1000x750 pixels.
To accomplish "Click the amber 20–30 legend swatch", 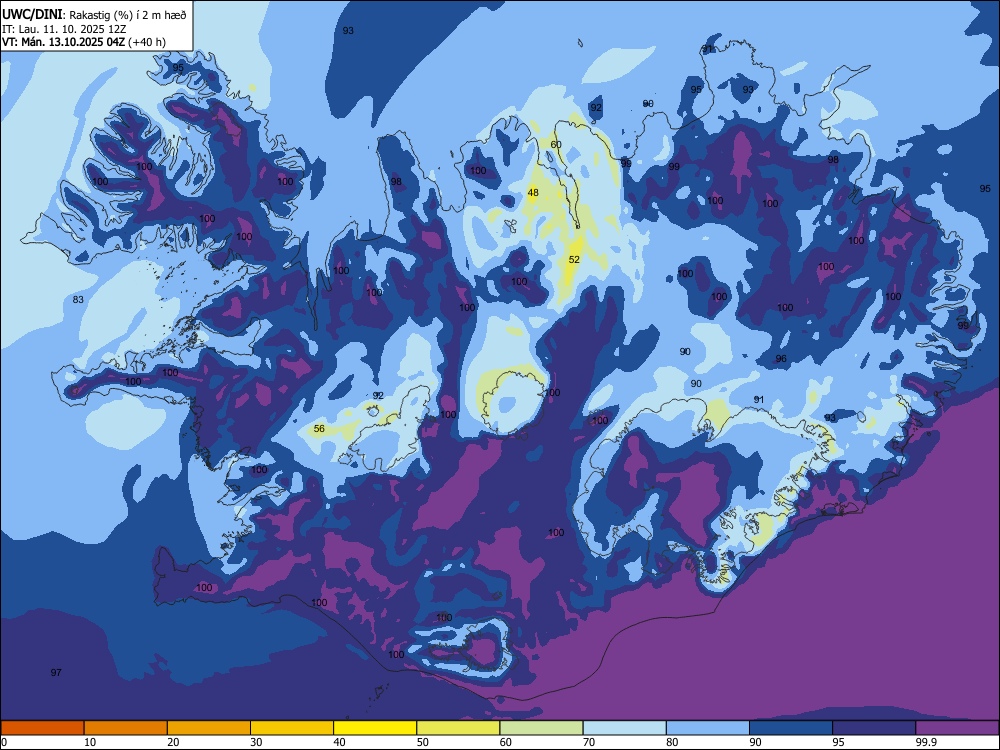I will point(209,728).
